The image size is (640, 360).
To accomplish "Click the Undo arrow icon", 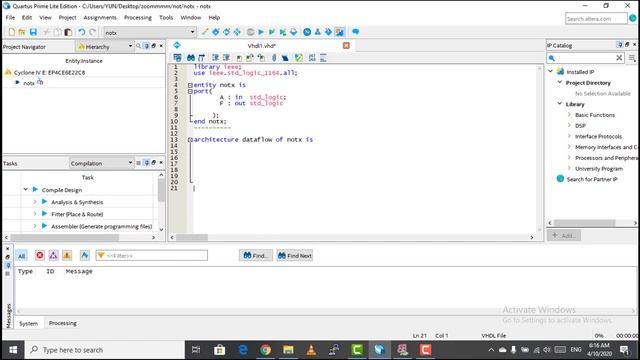I will 82,32.
